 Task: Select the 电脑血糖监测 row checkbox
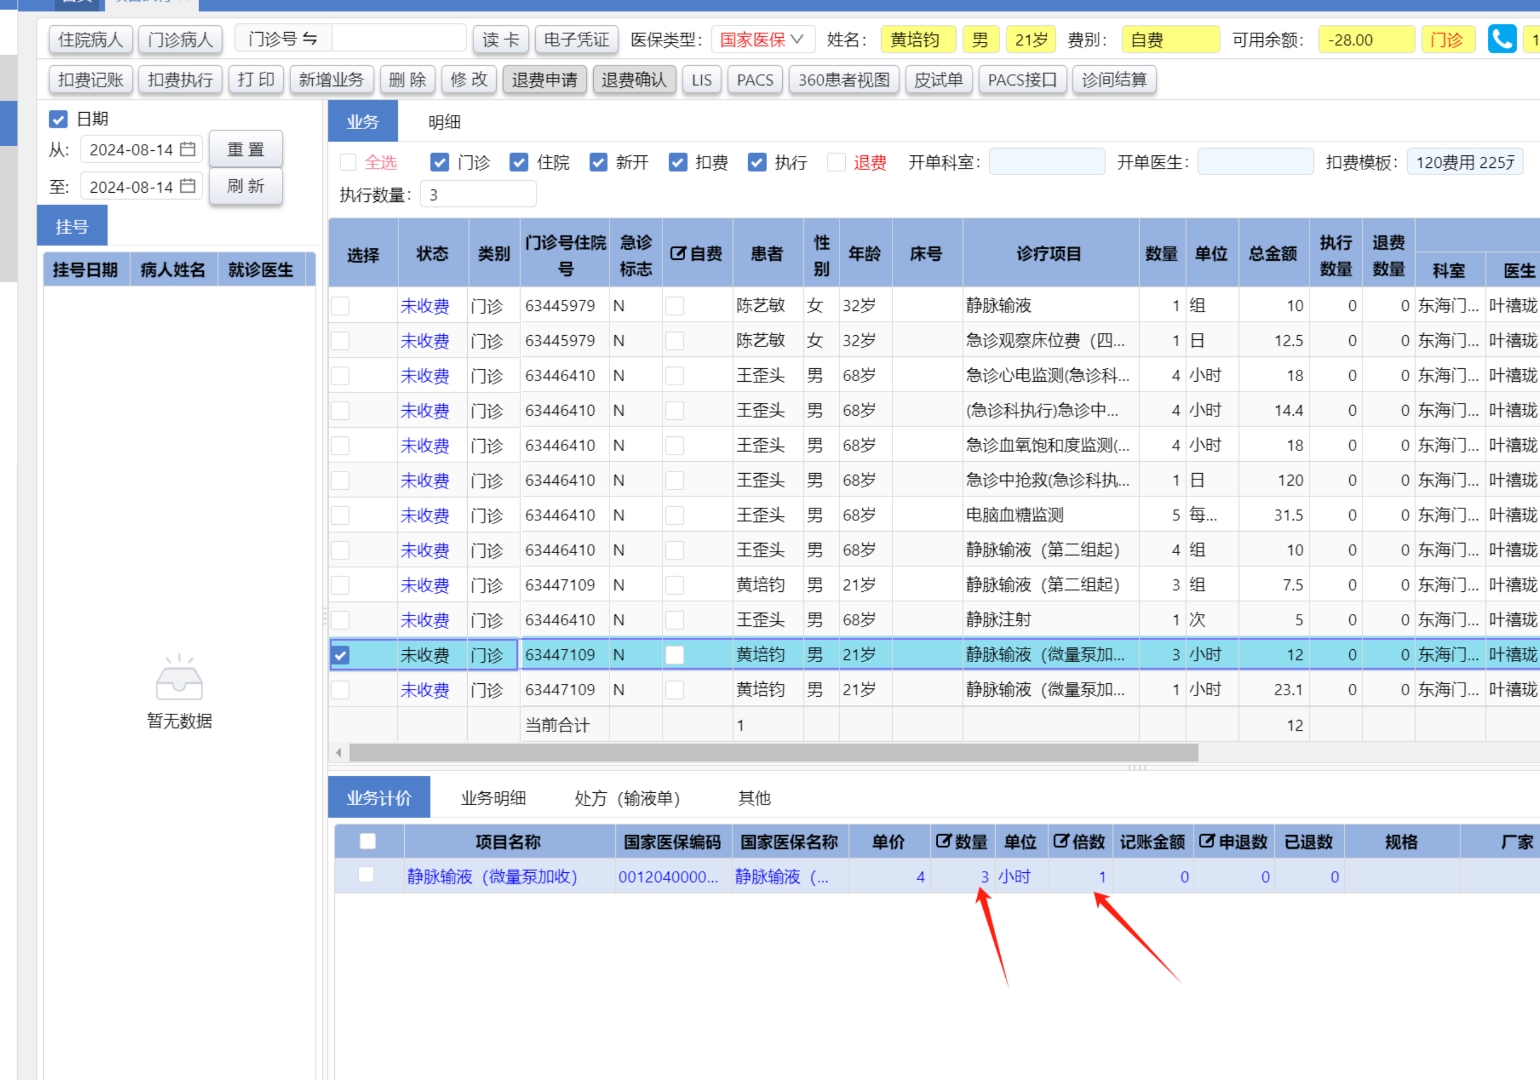[x=341, y=515]
